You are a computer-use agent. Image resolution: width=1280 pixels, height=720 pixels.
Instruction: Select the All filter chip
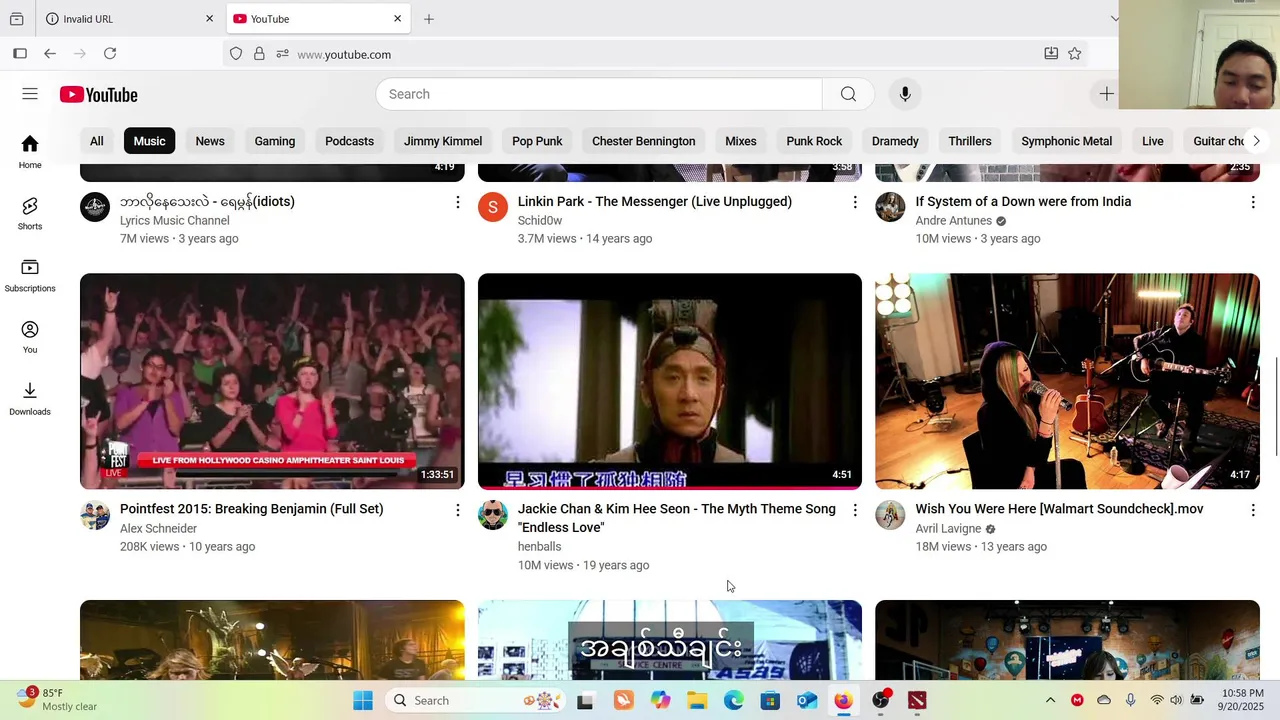[96, 141]
